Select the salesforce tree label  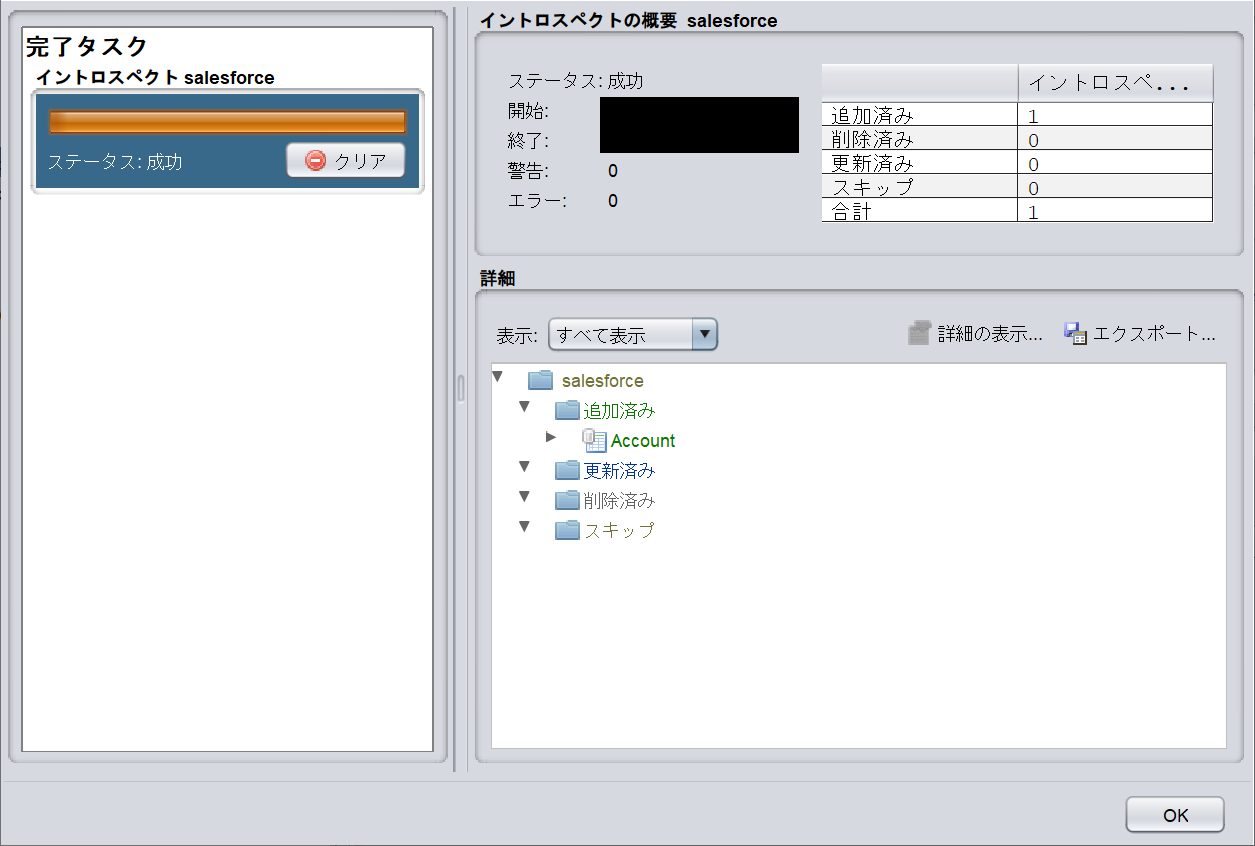click(x=603, y=381)
